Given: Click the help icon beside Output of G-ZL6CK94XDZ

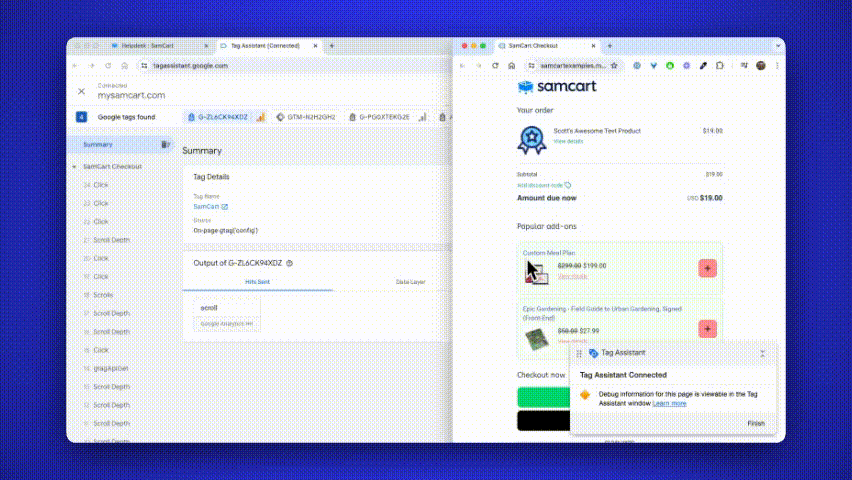Looking at the screenshot, I should coord(290,263).
